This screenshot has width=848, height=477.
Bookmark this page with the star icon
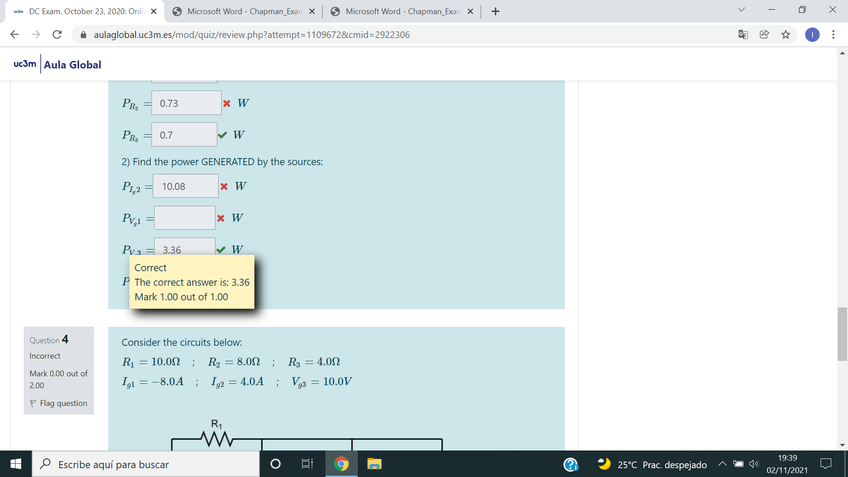tap(786, 34)
